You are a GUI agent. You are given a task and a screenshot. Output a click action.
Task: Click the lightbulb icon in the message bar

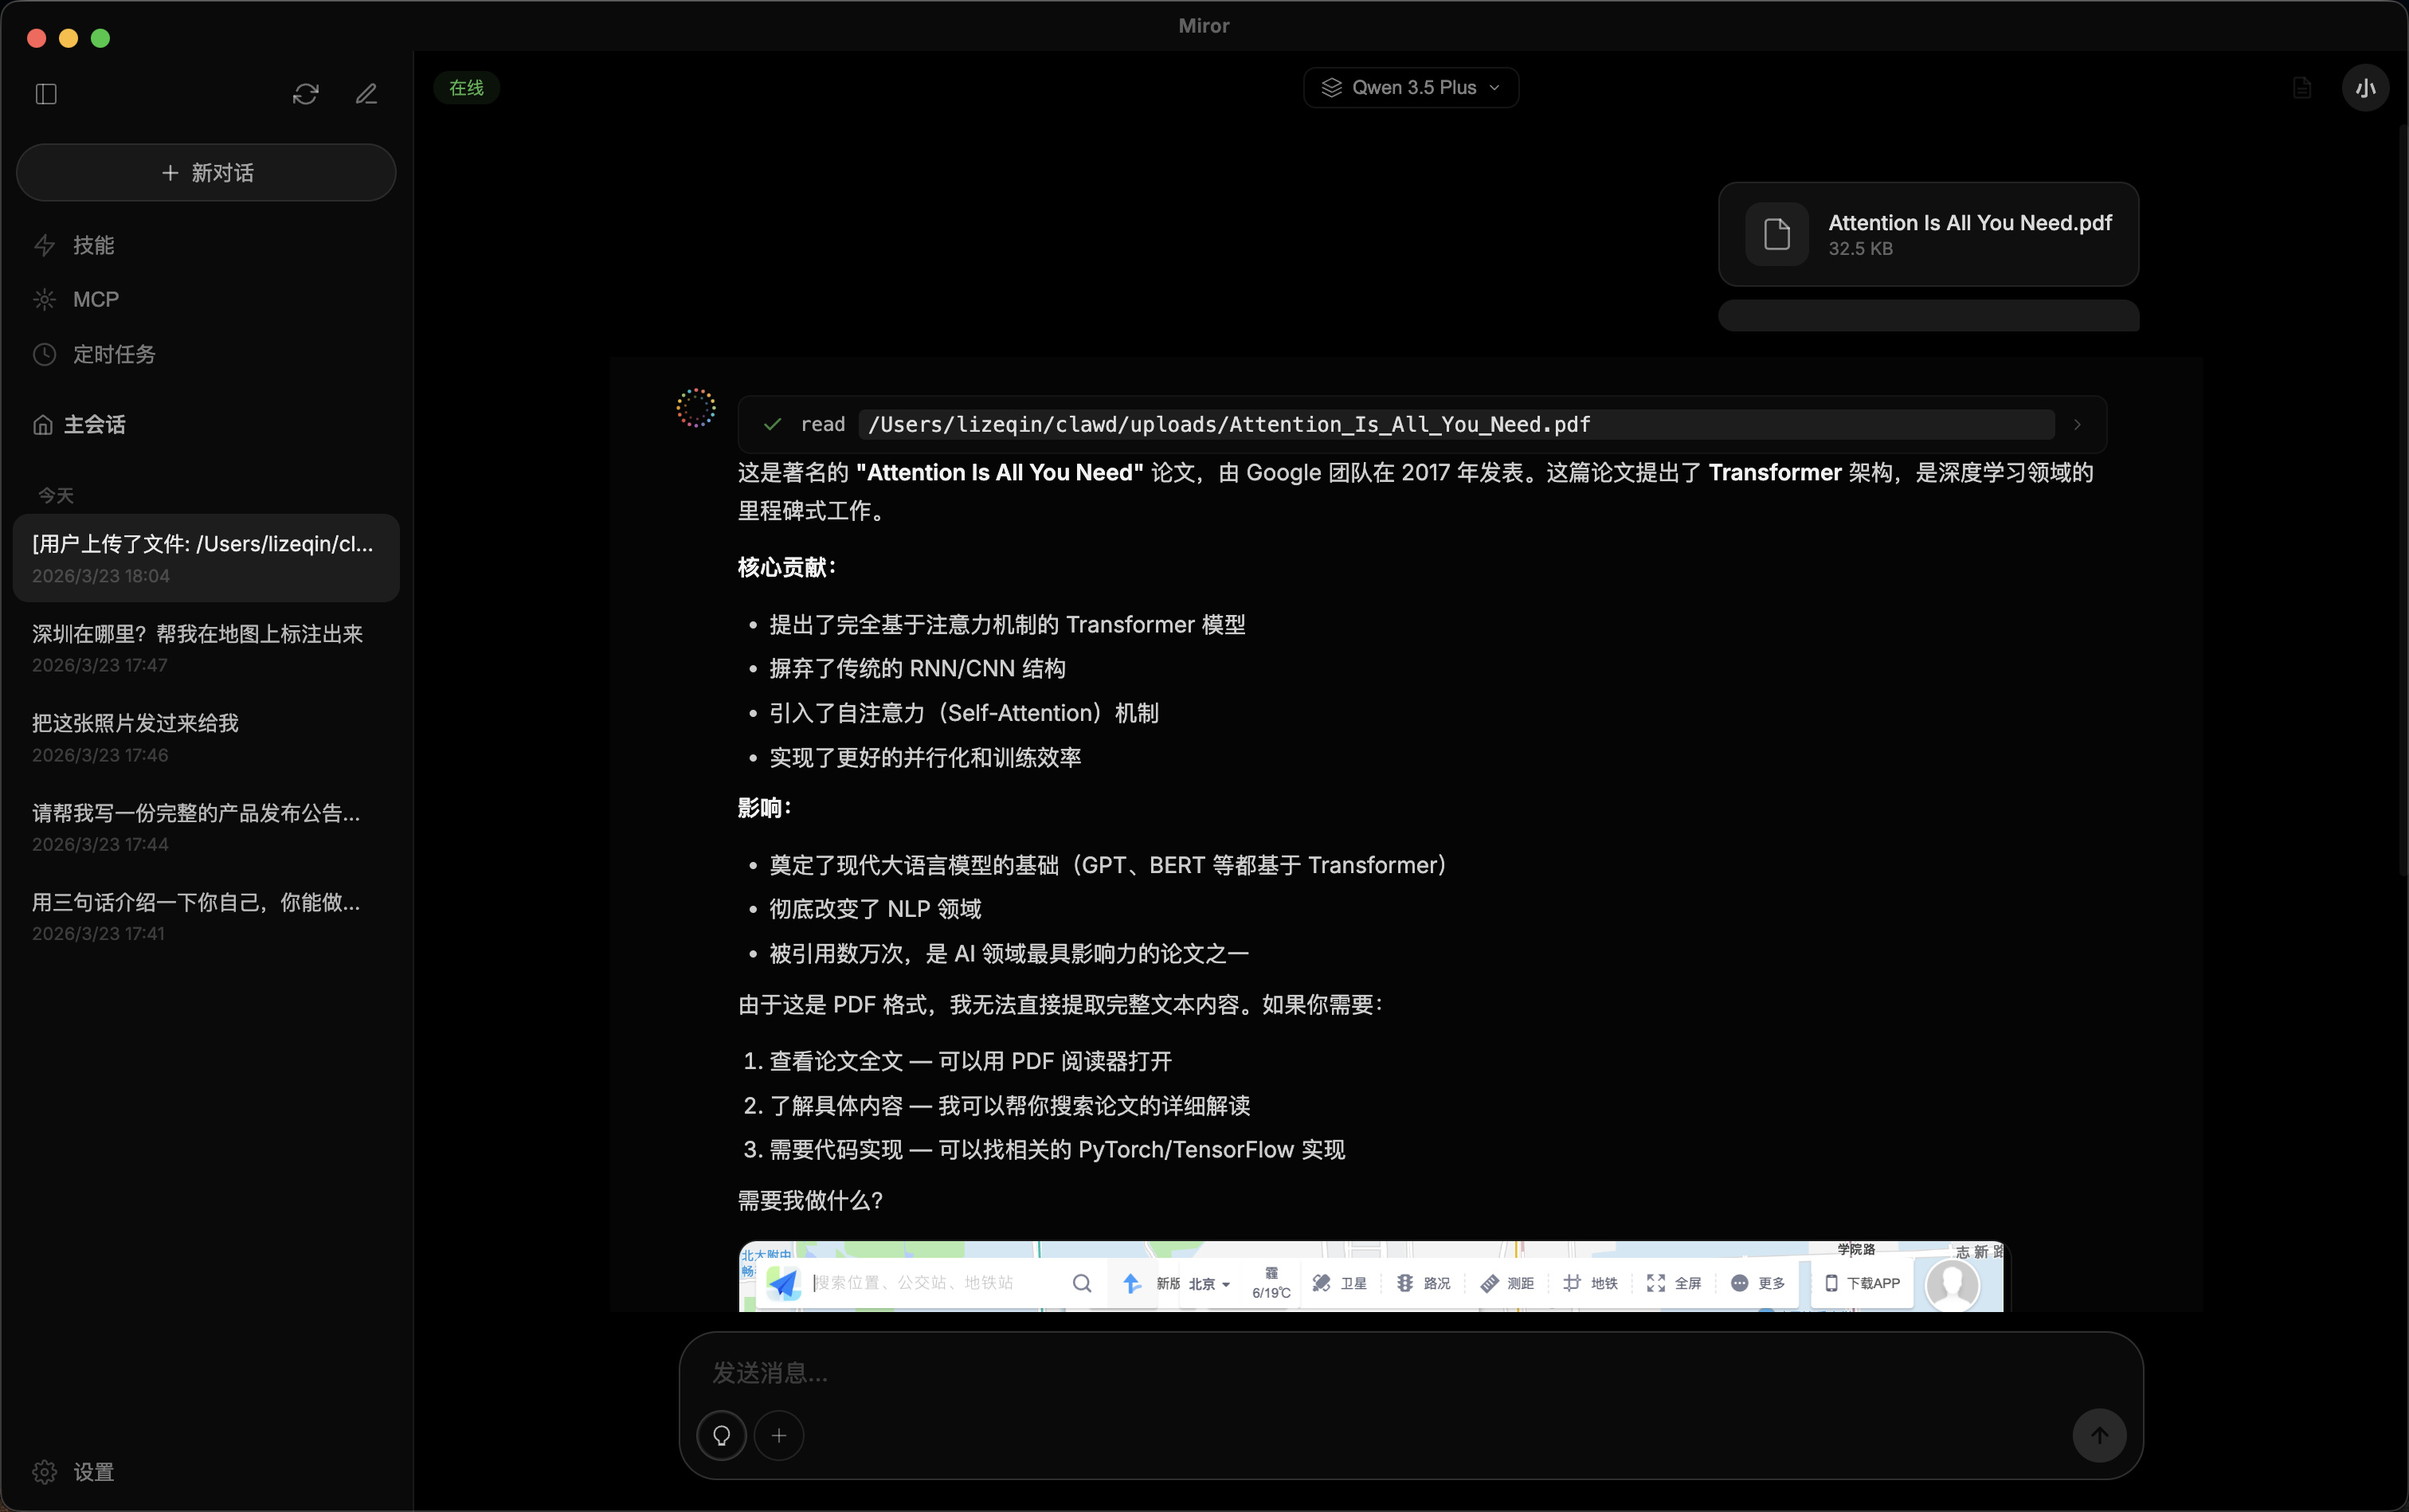click(721, 1435)
